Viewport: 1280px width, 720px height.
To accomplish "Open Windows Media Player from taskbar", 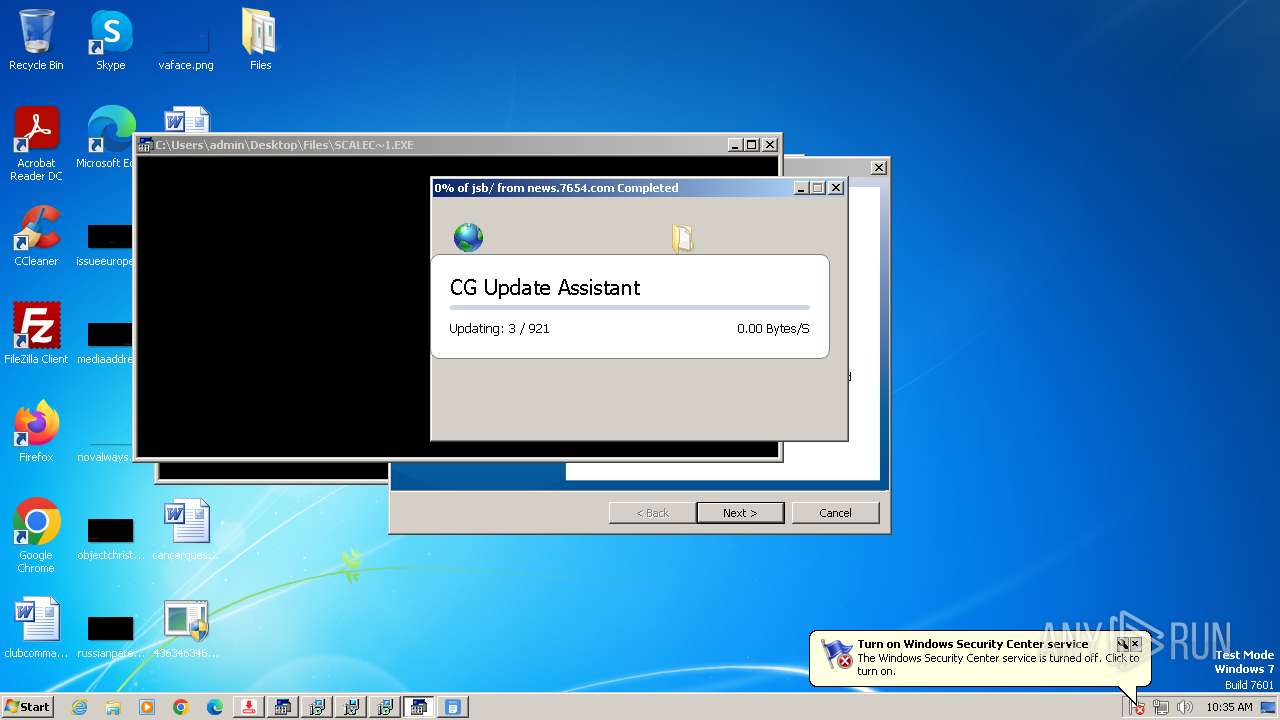I will pyautogui.click(x=147, y=707).
